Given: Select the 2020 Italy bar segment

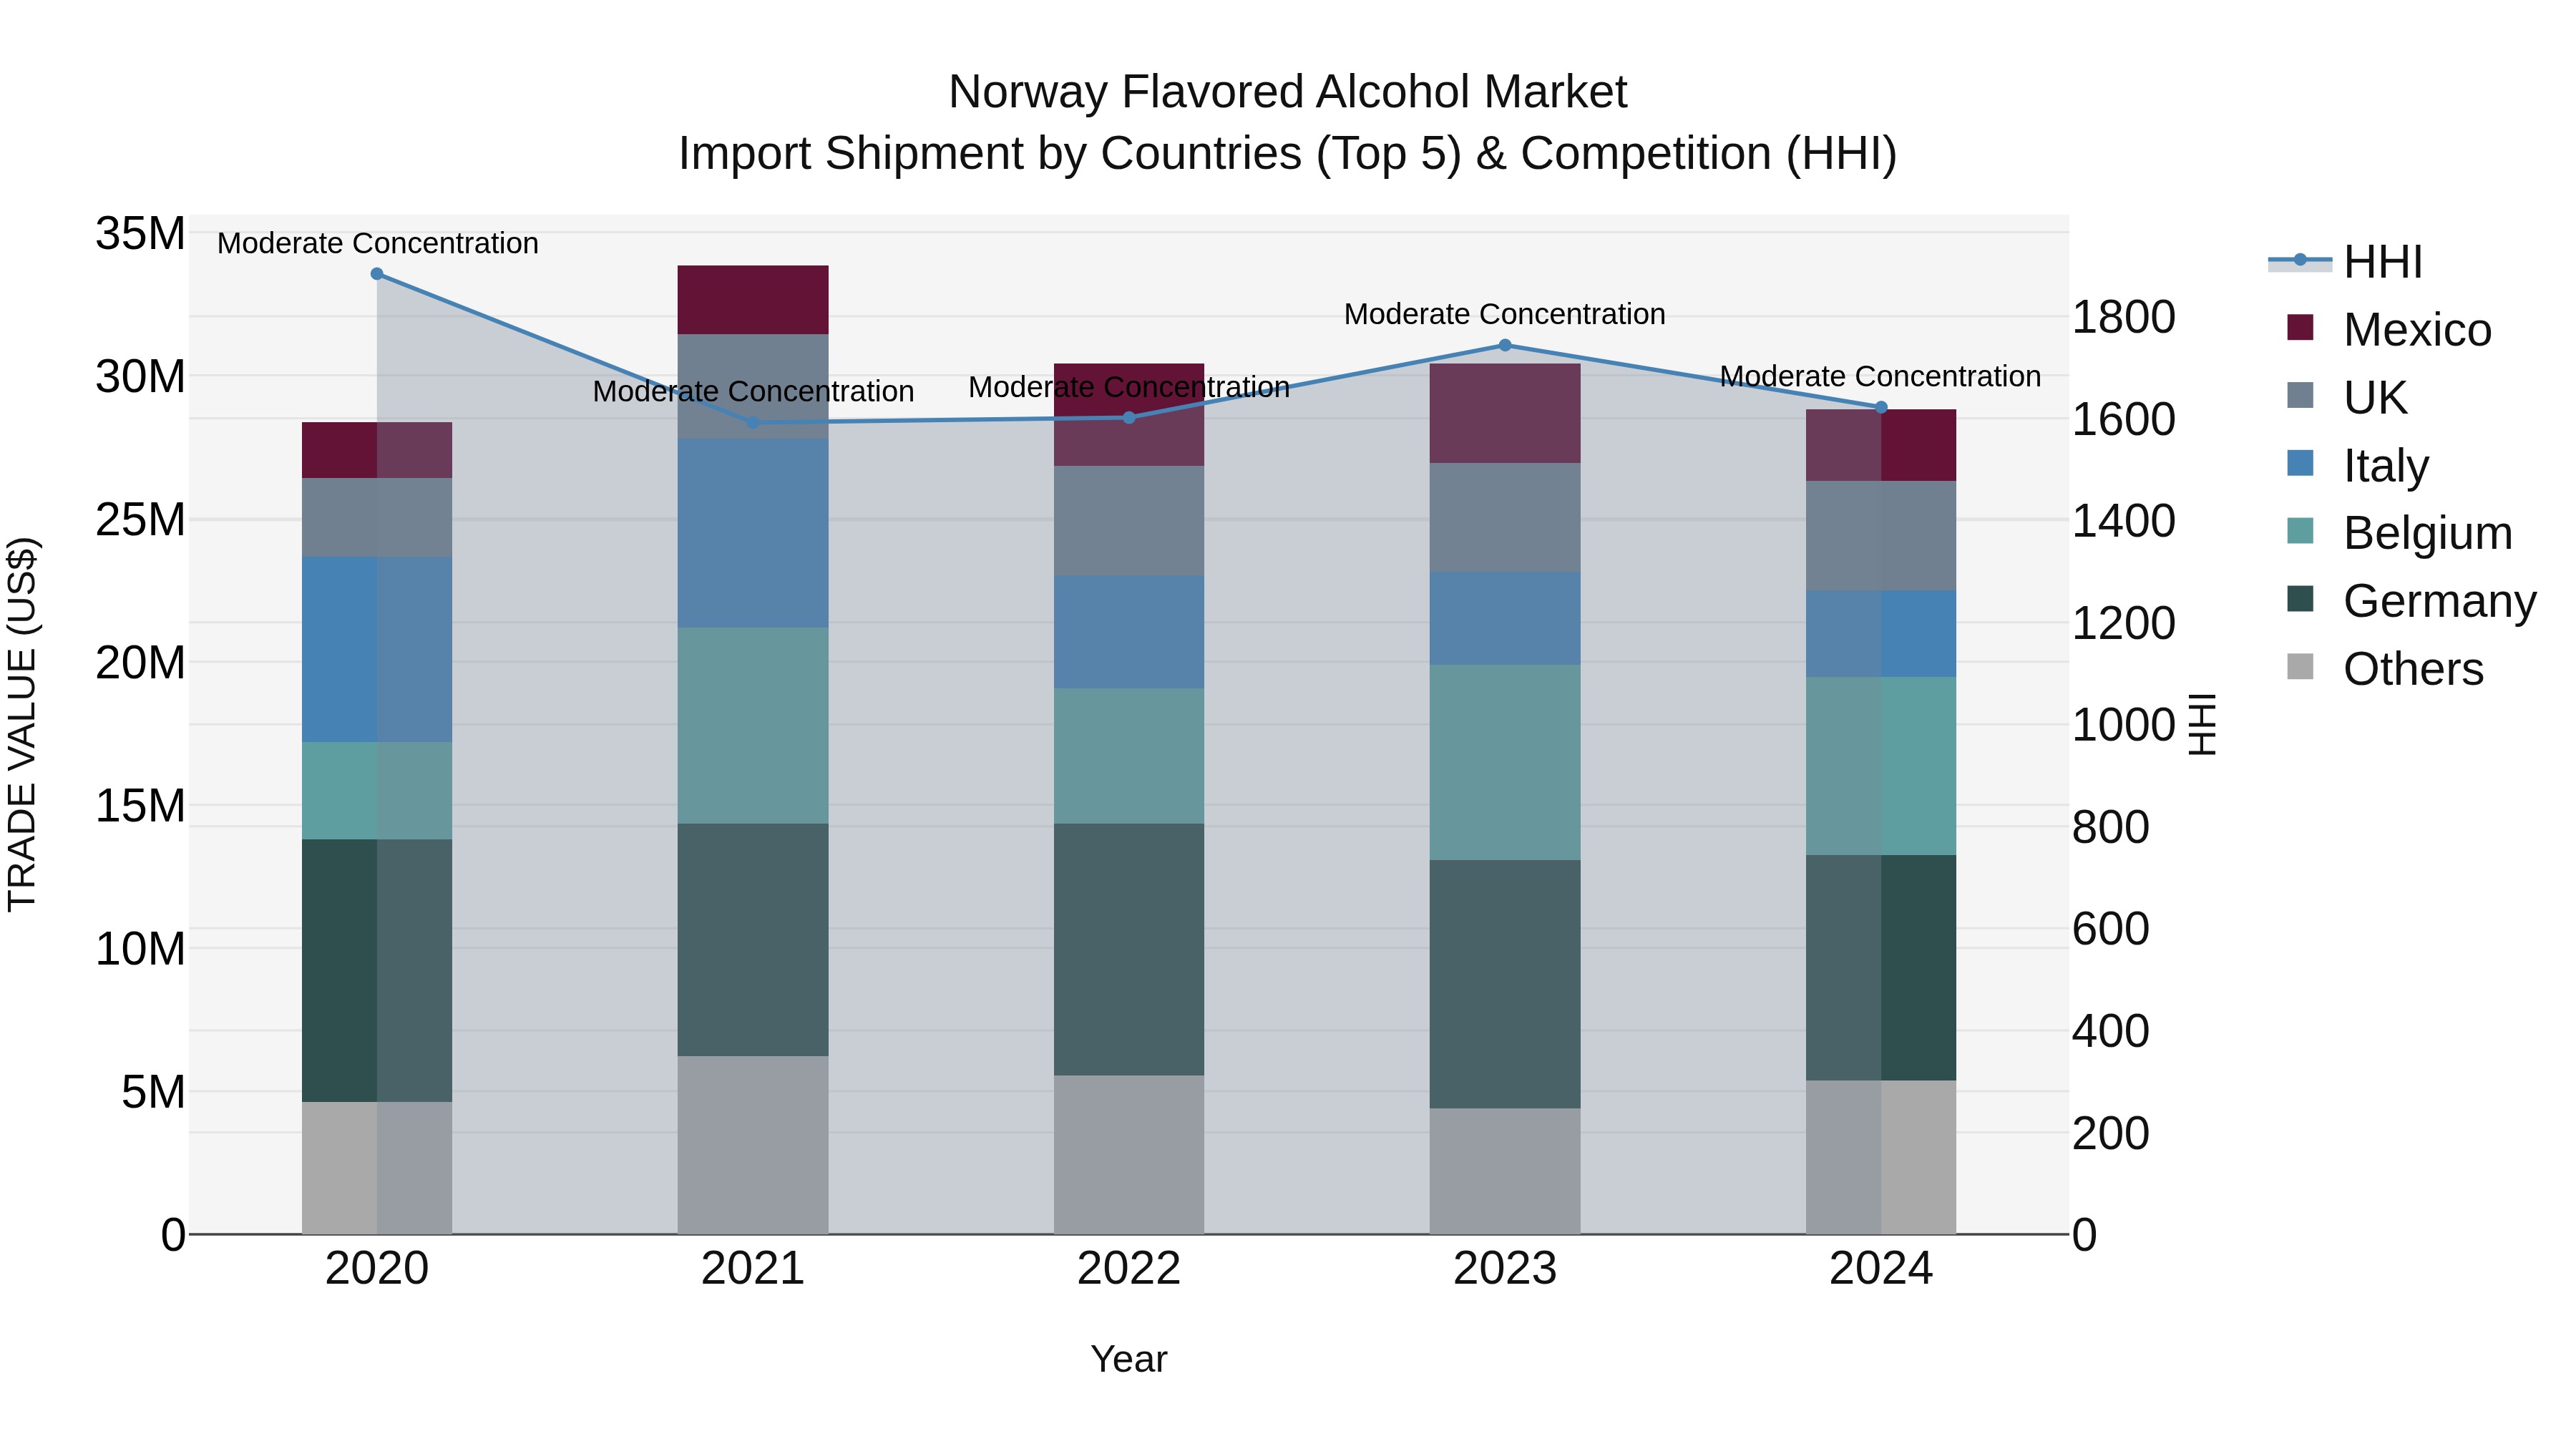Looking at the screenshot, I should tap(377, 650).
